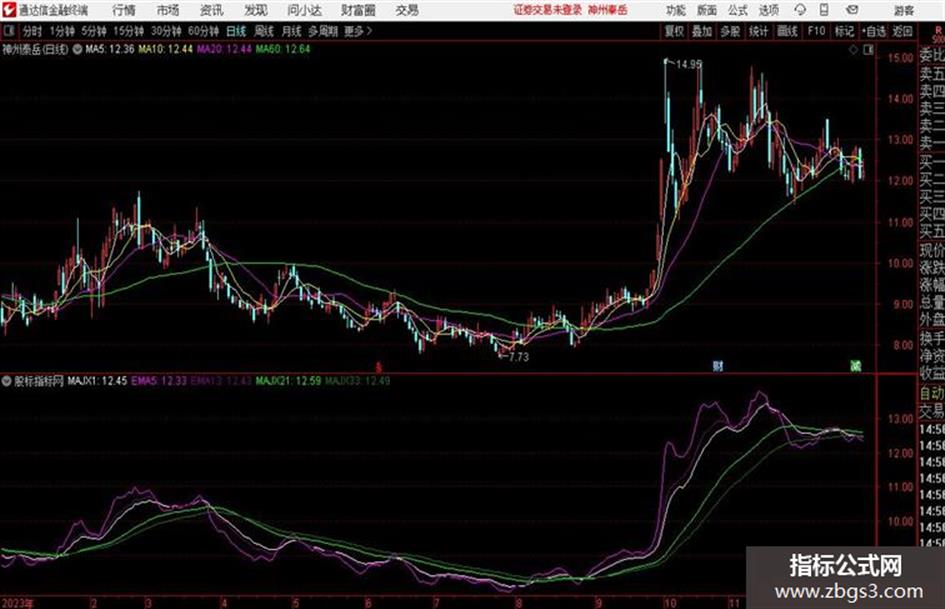Image resolution: width=945 pixels, height=609 pixels.
Task: Click the 多股 toolbar button
Action: [x=730, y=31]
